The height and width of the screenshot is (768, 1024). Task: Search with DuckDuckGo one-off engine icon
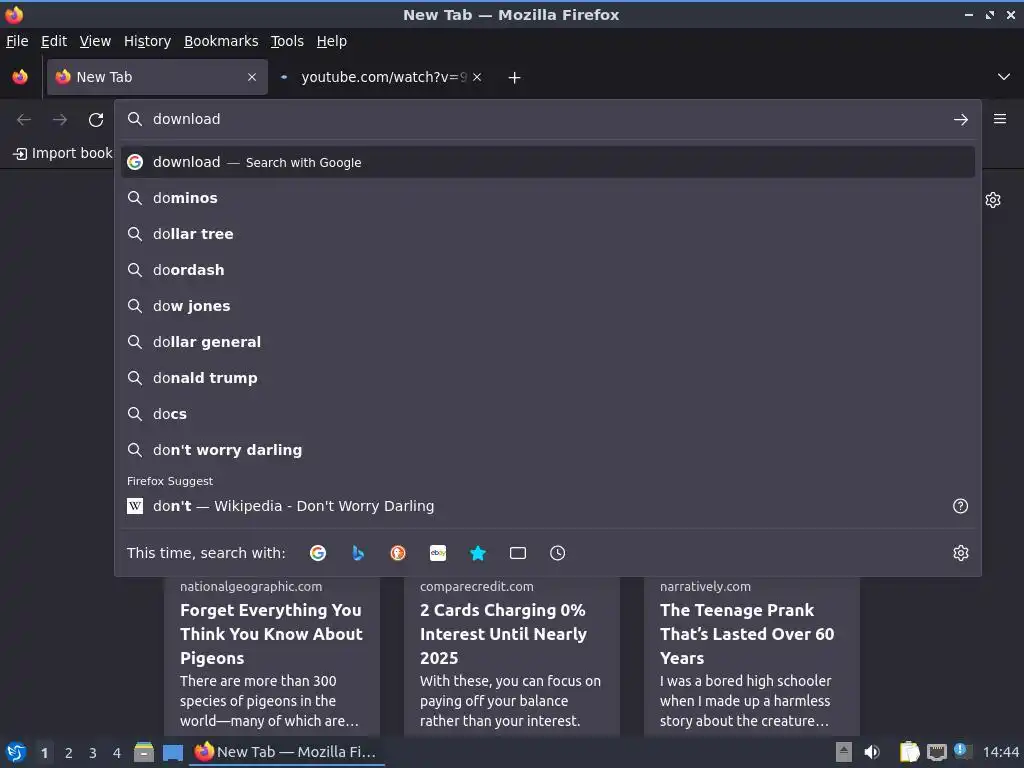[x=398, y=553]
